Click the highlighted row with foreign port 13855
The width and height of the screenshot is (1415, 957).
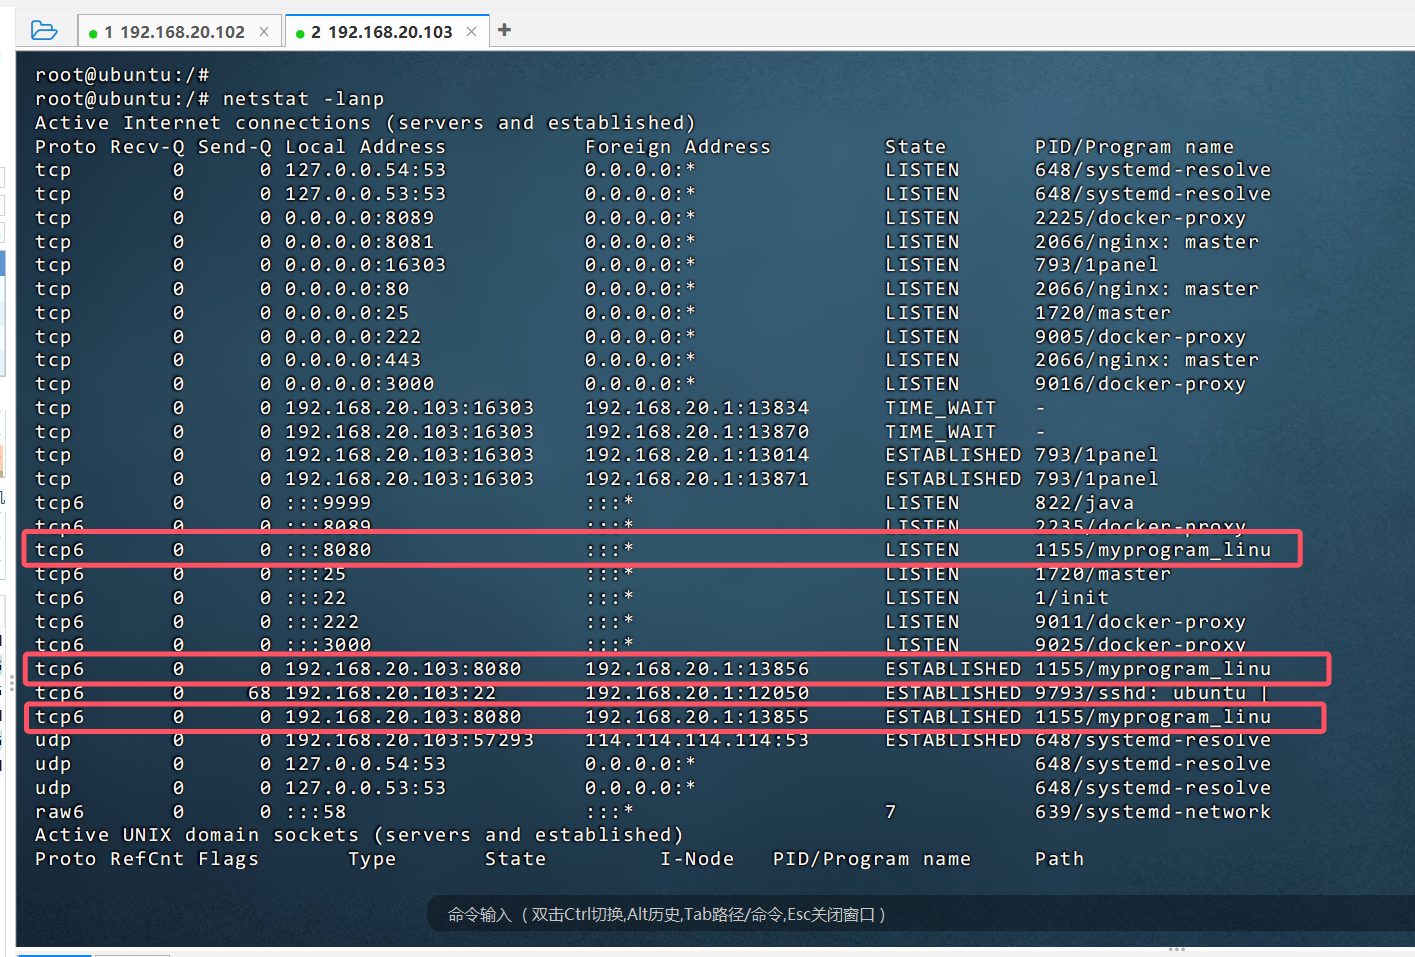(673, 717)
